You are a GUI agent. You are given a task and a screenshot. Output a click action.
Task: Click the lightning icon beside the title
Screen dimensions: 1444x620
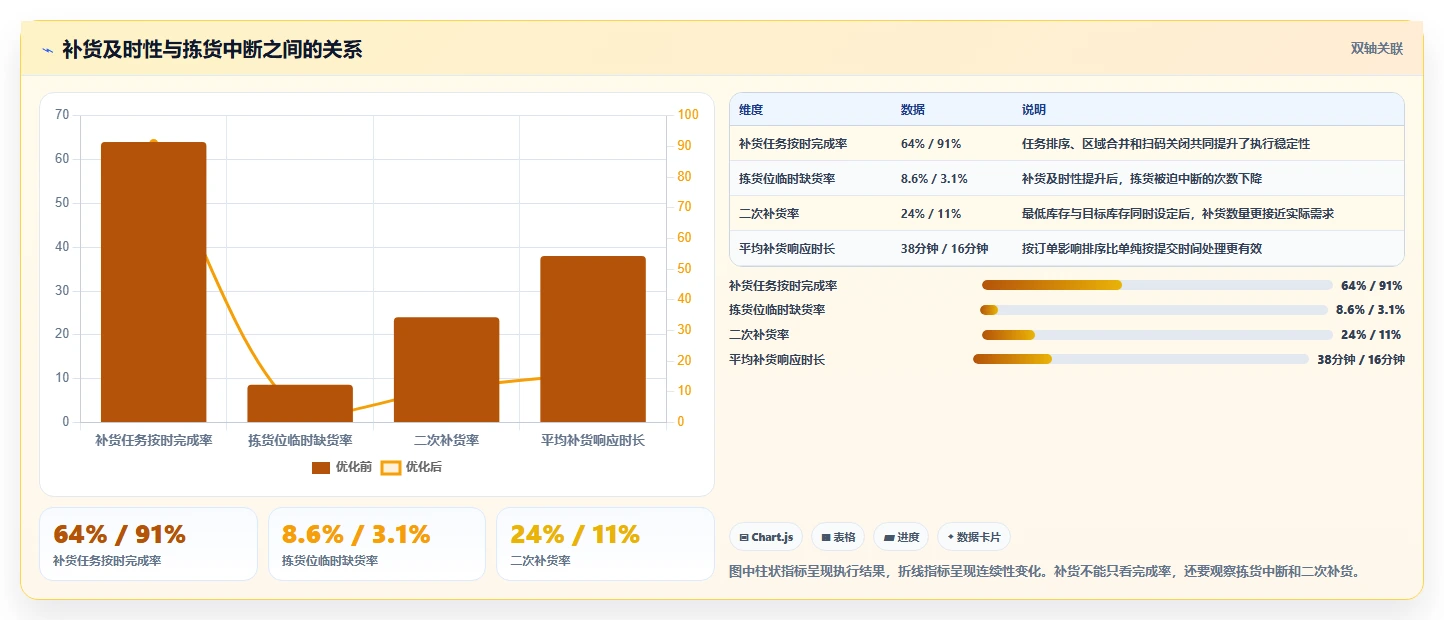[x=47, y=50]
